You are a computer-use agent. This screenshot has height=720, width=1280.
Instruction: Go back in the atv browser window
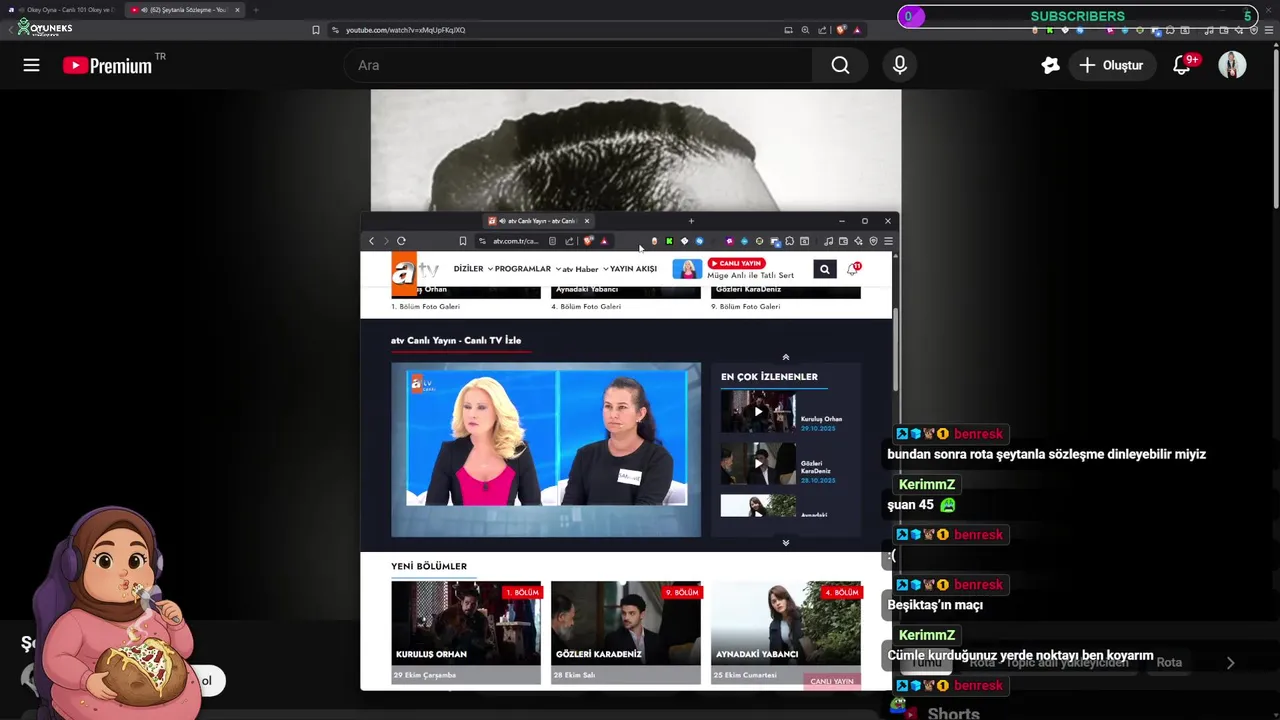pyautogui.click(x=371, y=241)
